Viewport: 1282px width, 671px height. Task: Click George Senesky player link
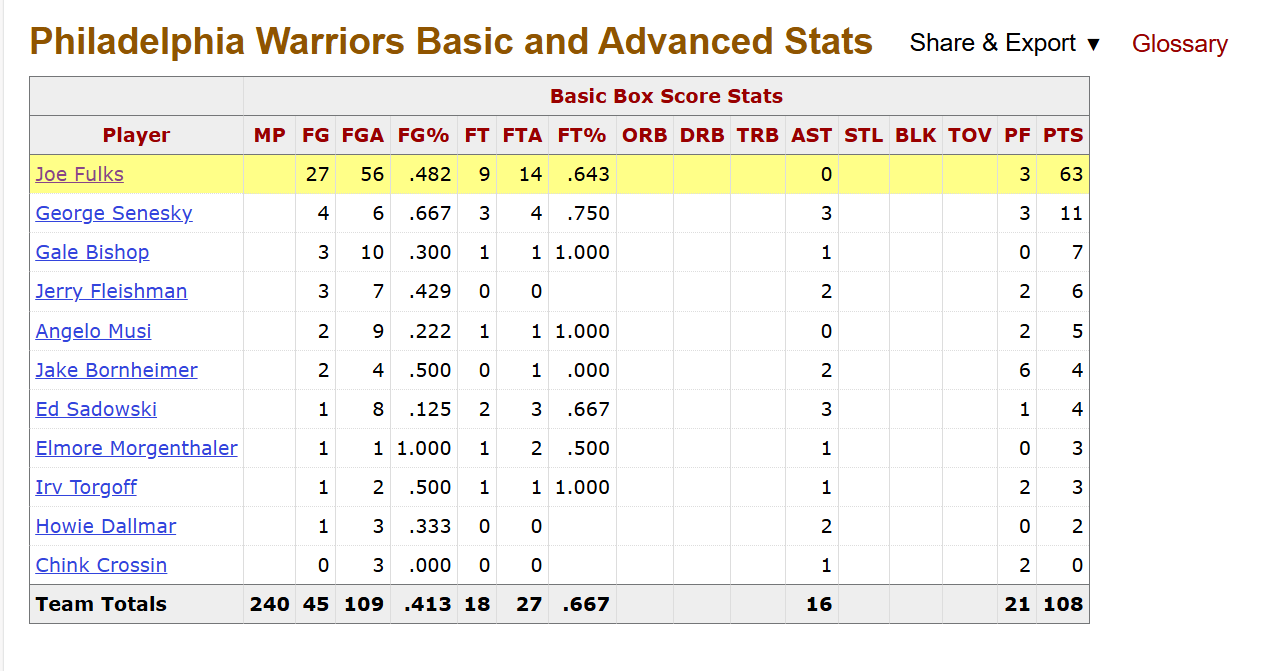coord(114,213)
